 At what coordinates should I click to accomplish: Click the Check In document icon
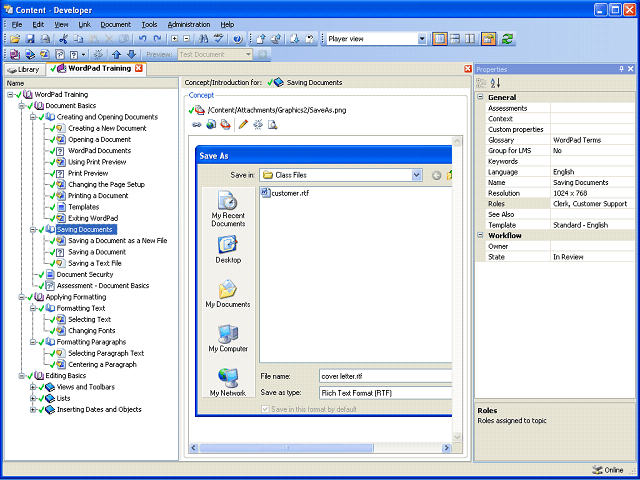point(261,39)
